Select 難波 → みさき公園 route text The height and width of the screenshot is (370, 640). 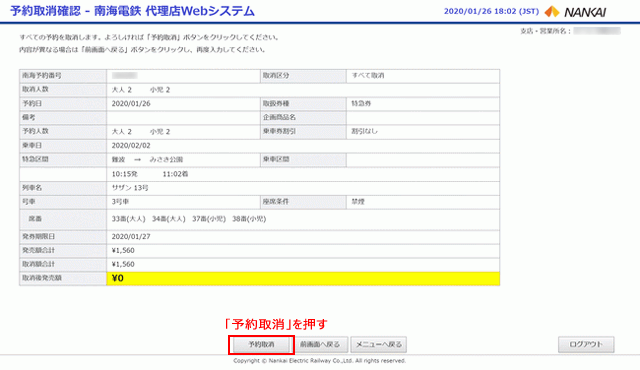pyautogui.click(x=147, y=160)
